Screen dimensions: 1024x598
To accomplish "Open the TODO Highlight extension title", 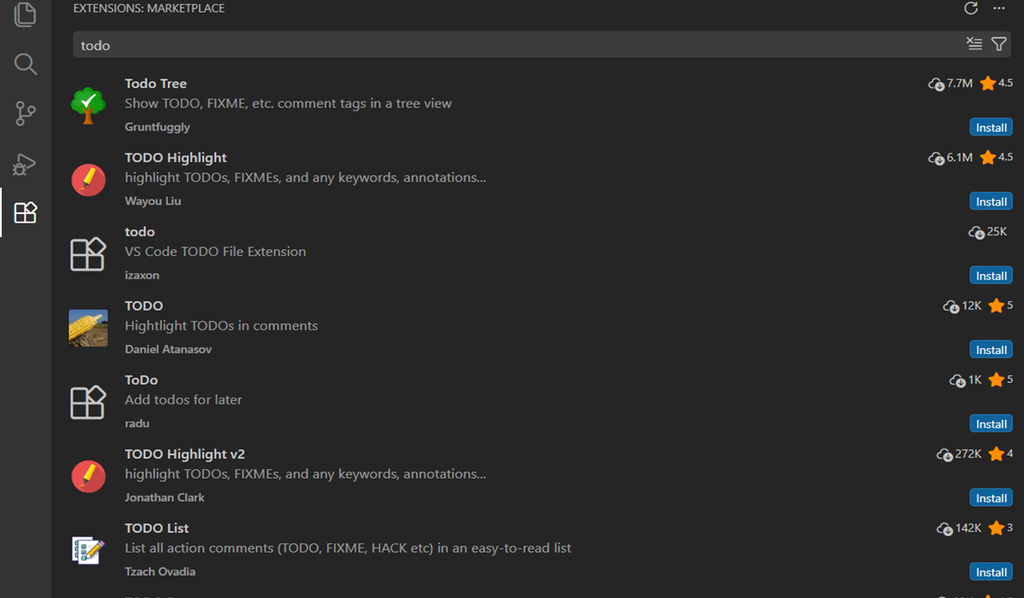I will point(176,158).
